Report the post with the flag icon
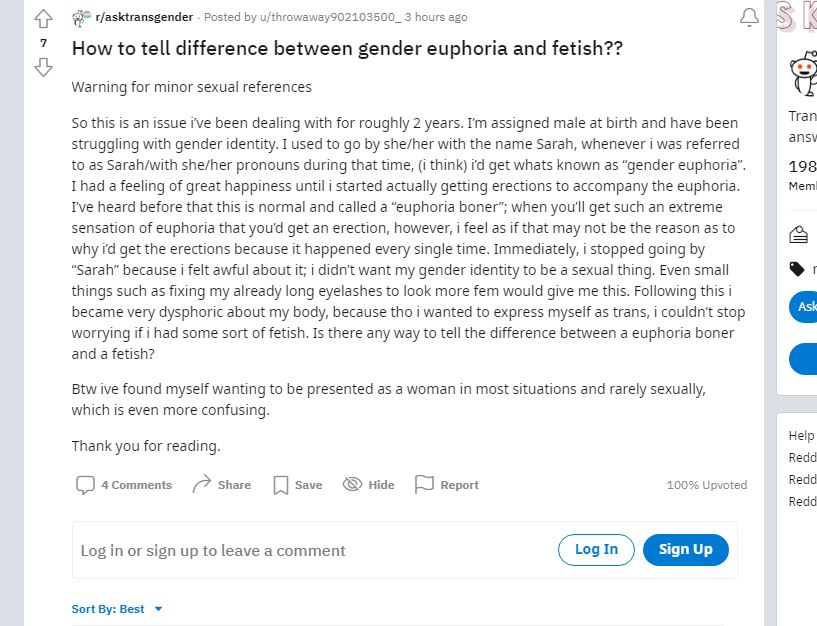 pyautogui.click(x=424, y=484)
